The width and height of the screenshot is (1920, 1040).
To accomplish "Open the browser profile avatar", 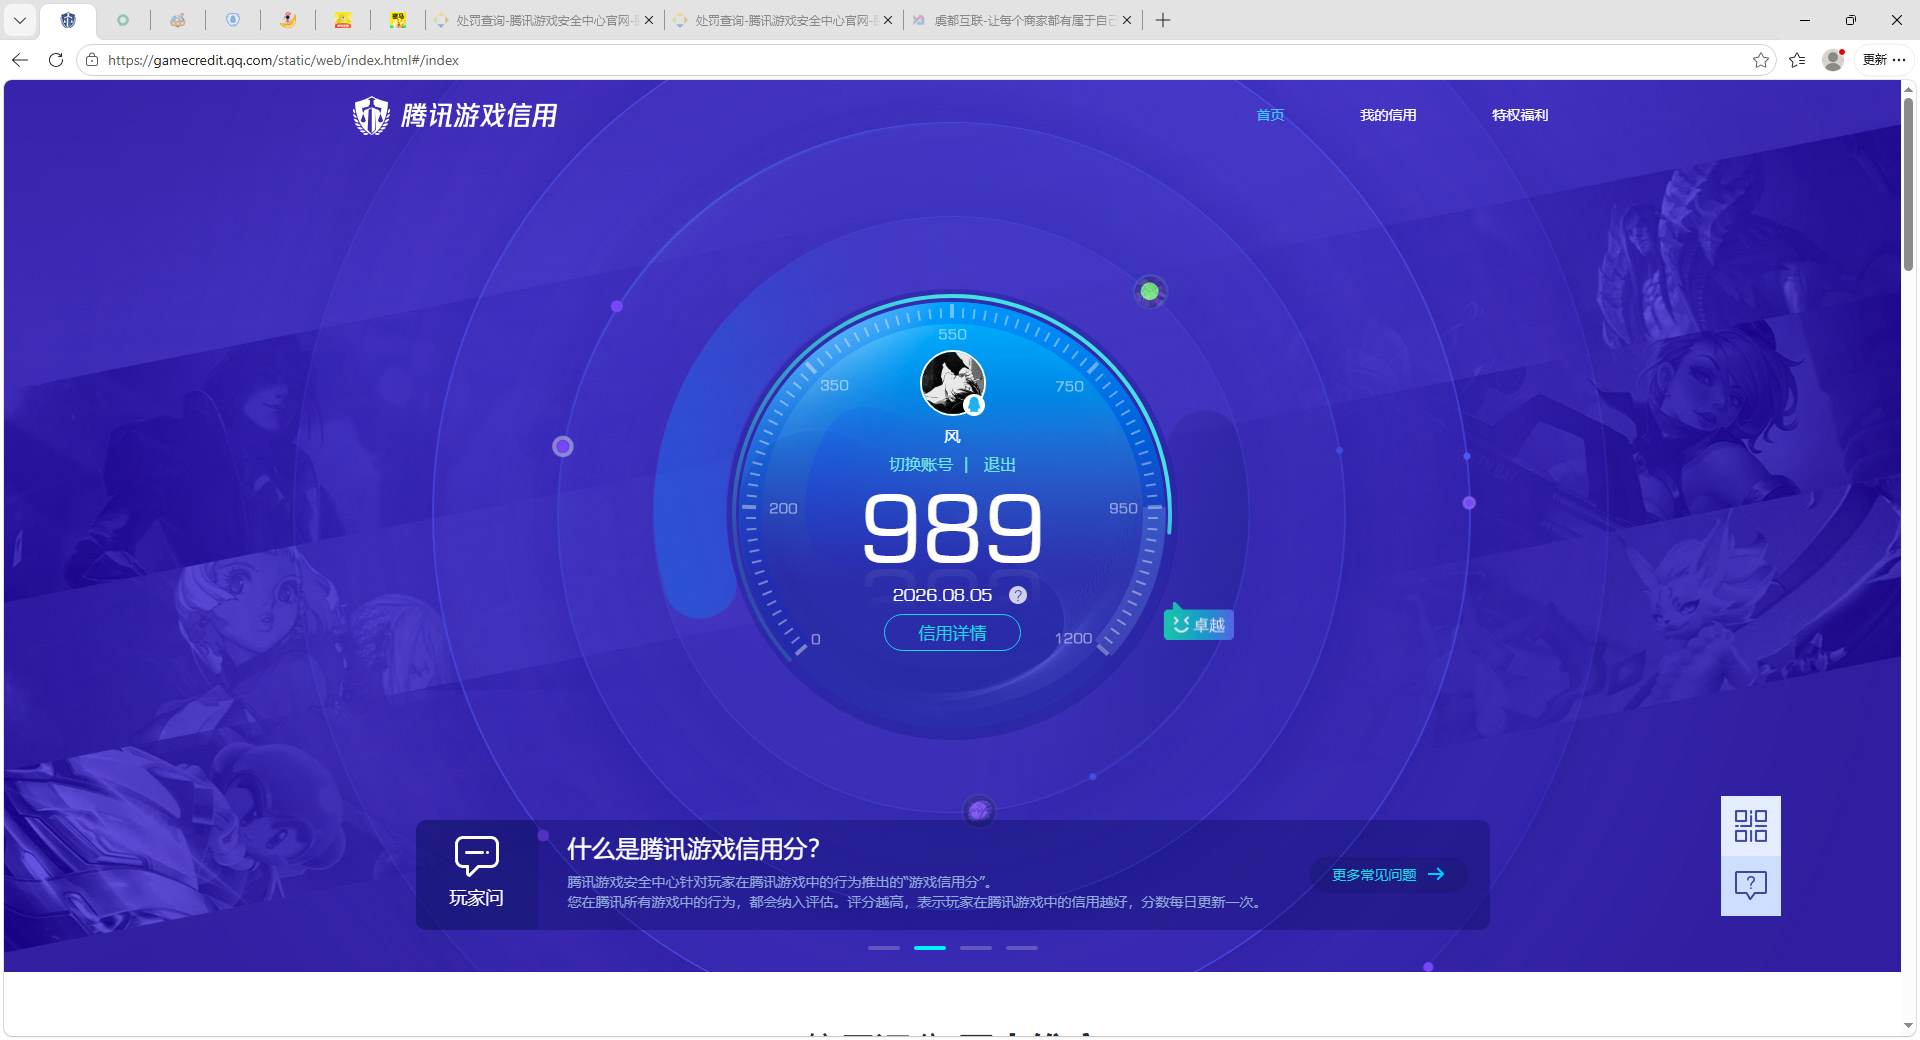I will point(1833,60).
